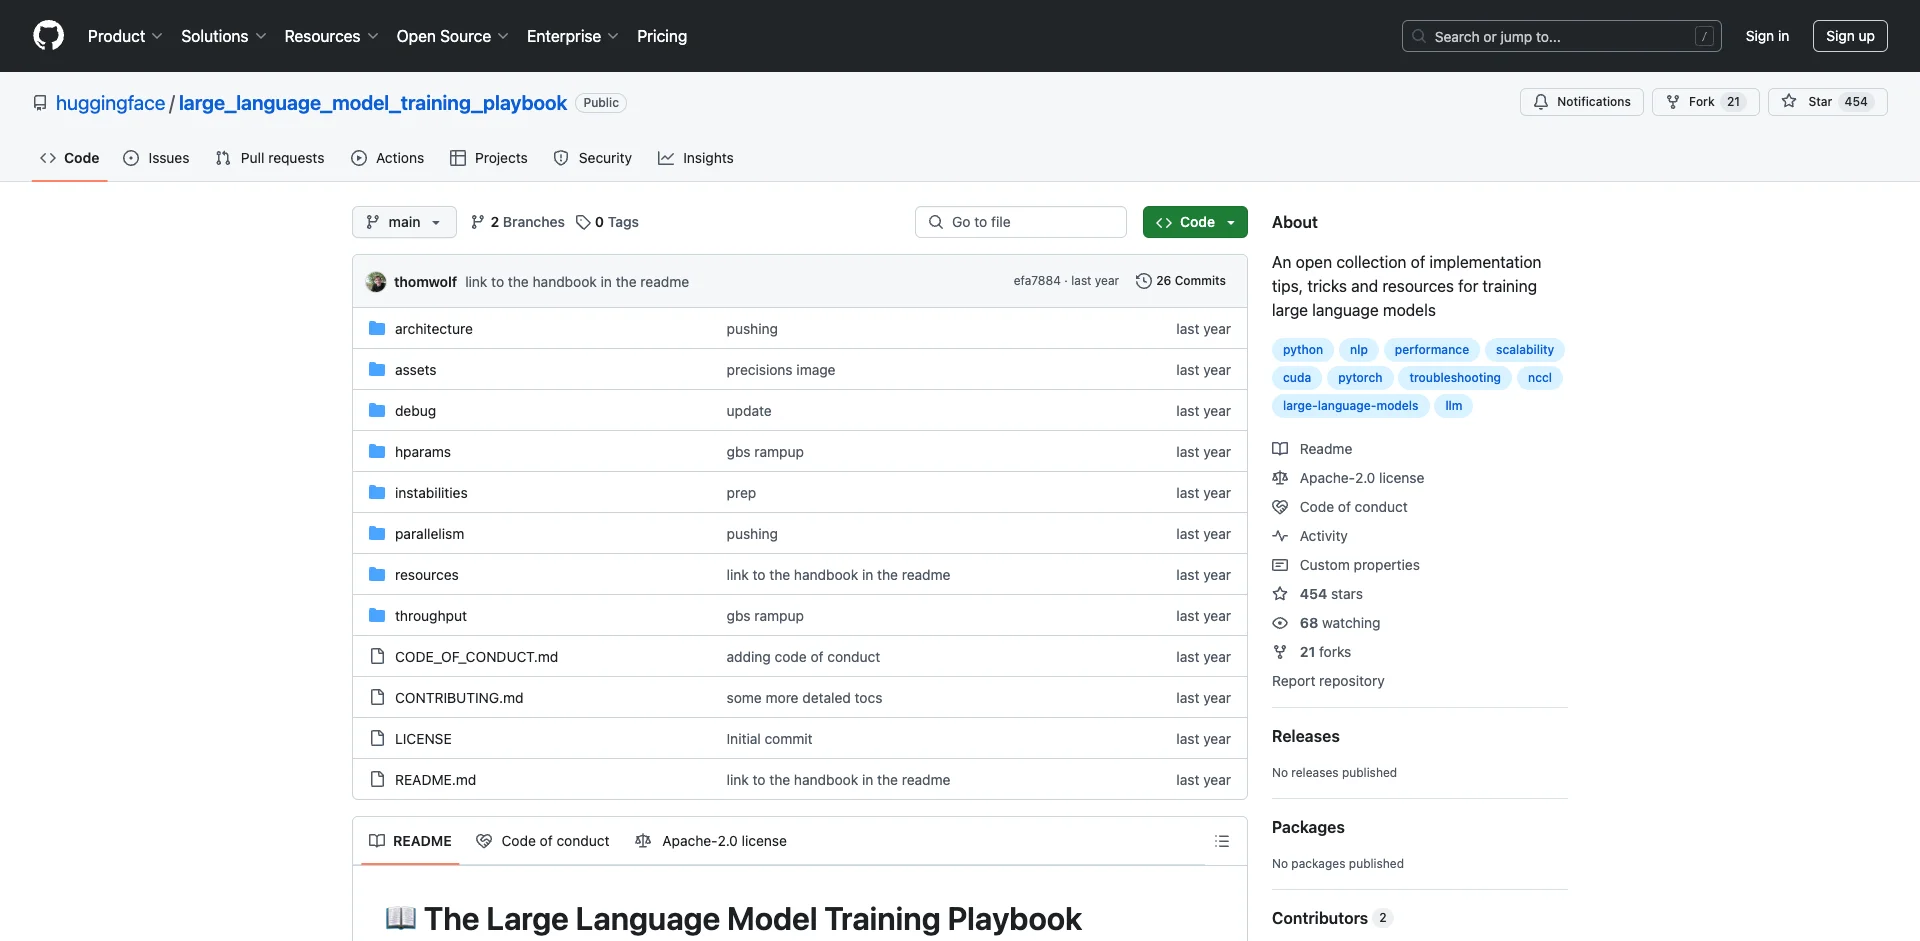Image resolution: width=1920 pixels, height=941 pixels.
Task: Click the LICENSE file icon
Action: [377, 739]
